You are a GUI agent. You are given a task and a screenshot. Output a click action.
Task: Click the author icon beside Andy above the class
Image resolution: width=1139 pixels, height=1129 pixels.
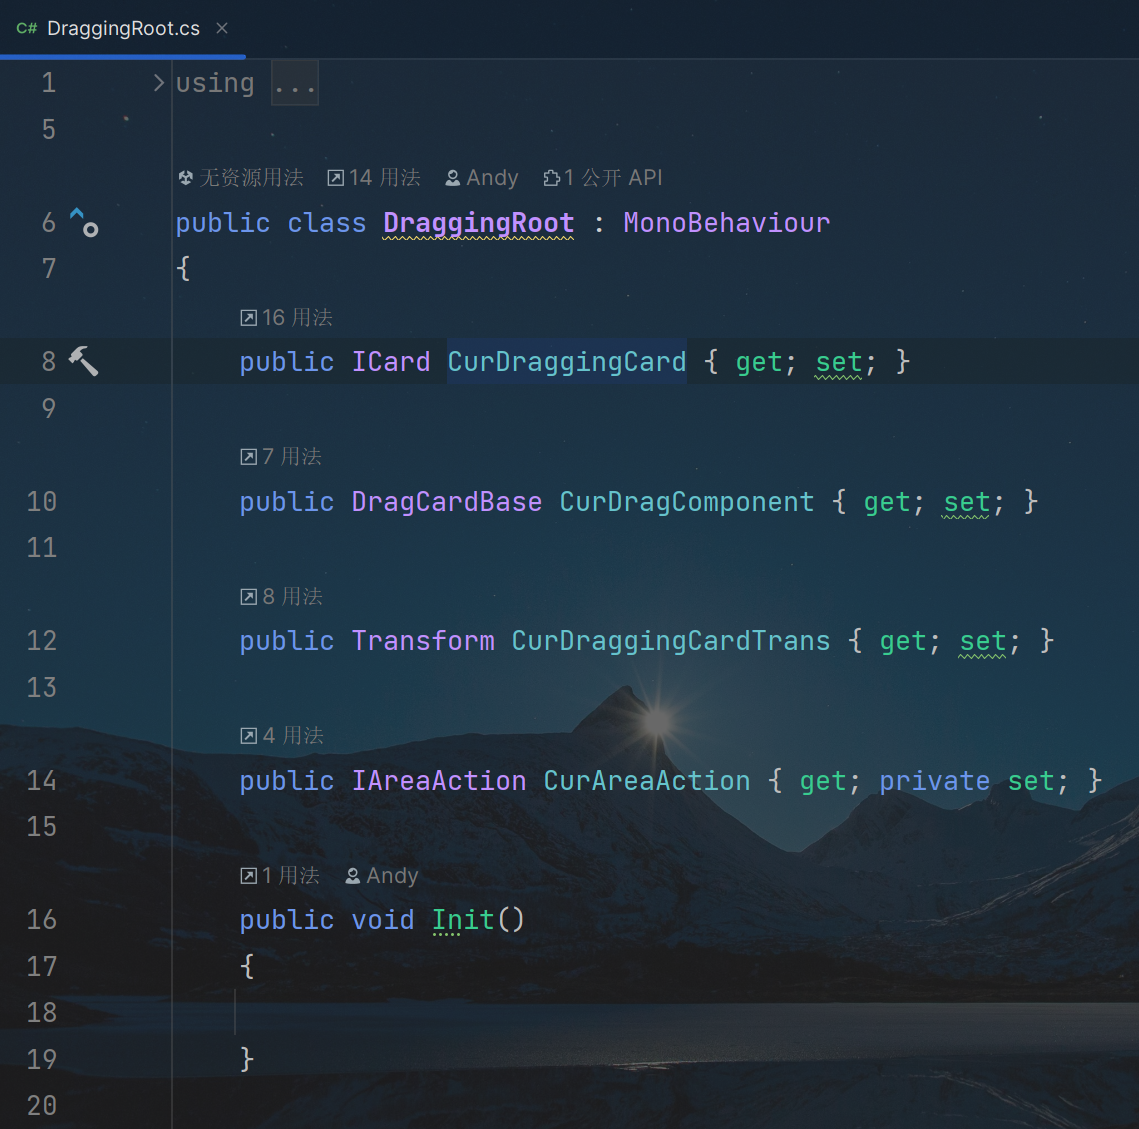tap(453, 178)
